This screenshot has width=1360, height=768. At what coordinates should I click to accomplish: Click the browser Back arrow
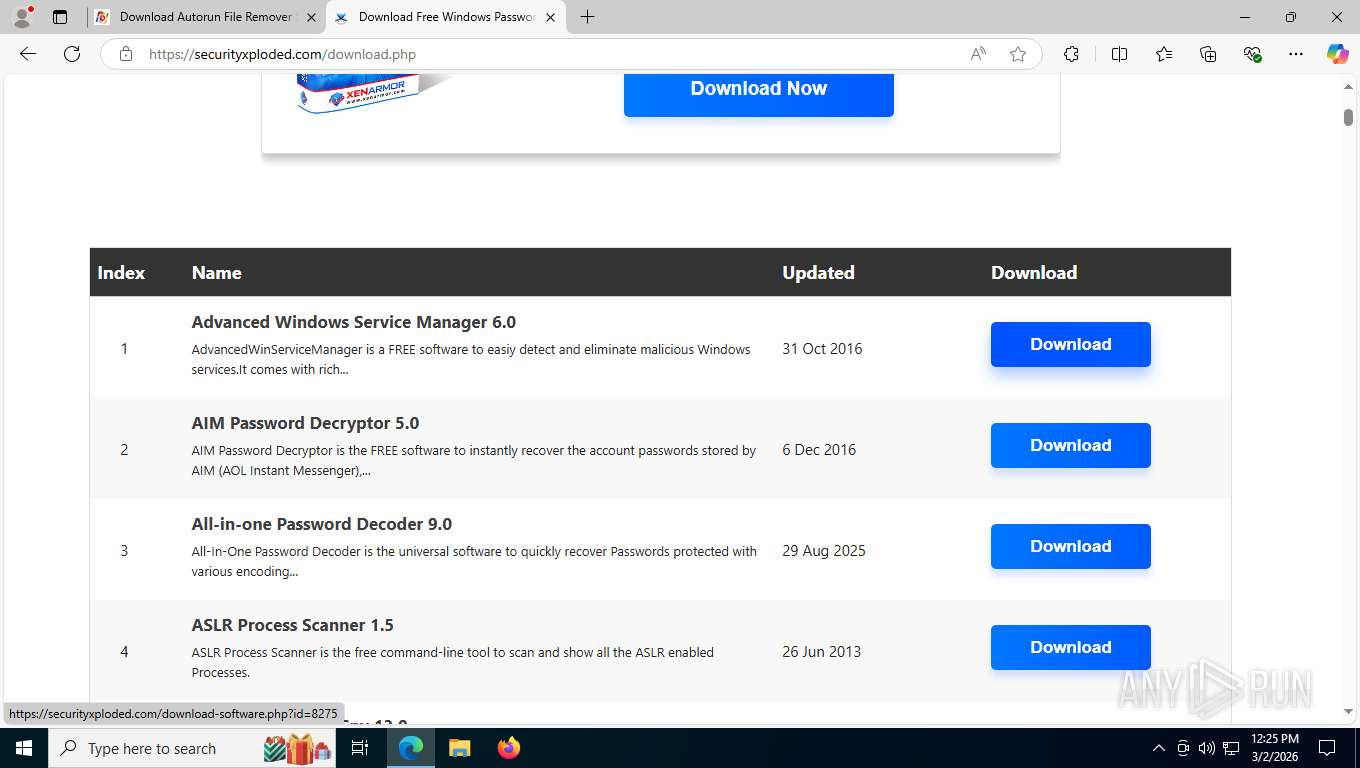point(28,54)
